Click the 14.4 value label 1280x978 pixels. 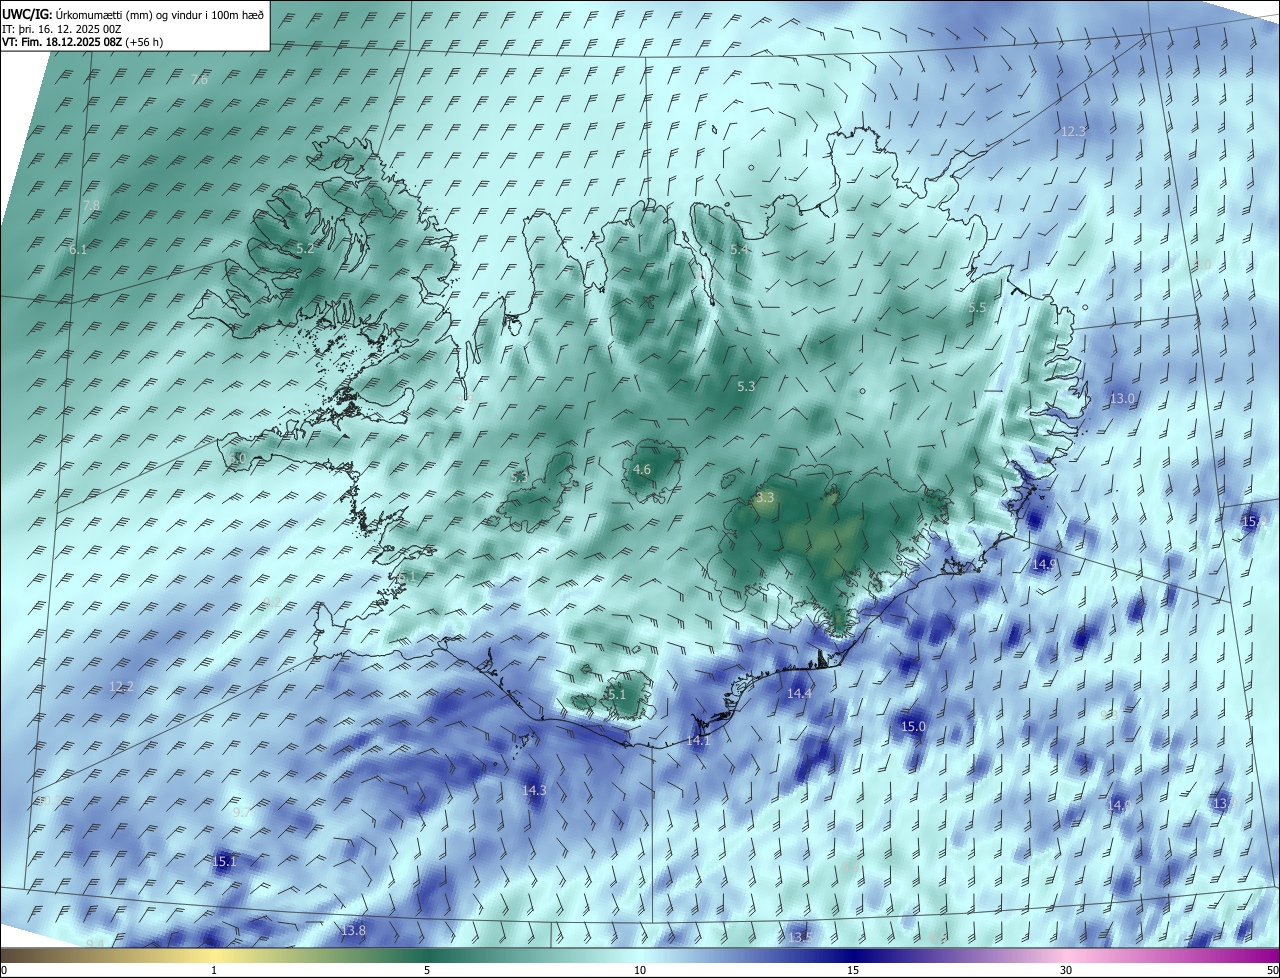(799, 693)
